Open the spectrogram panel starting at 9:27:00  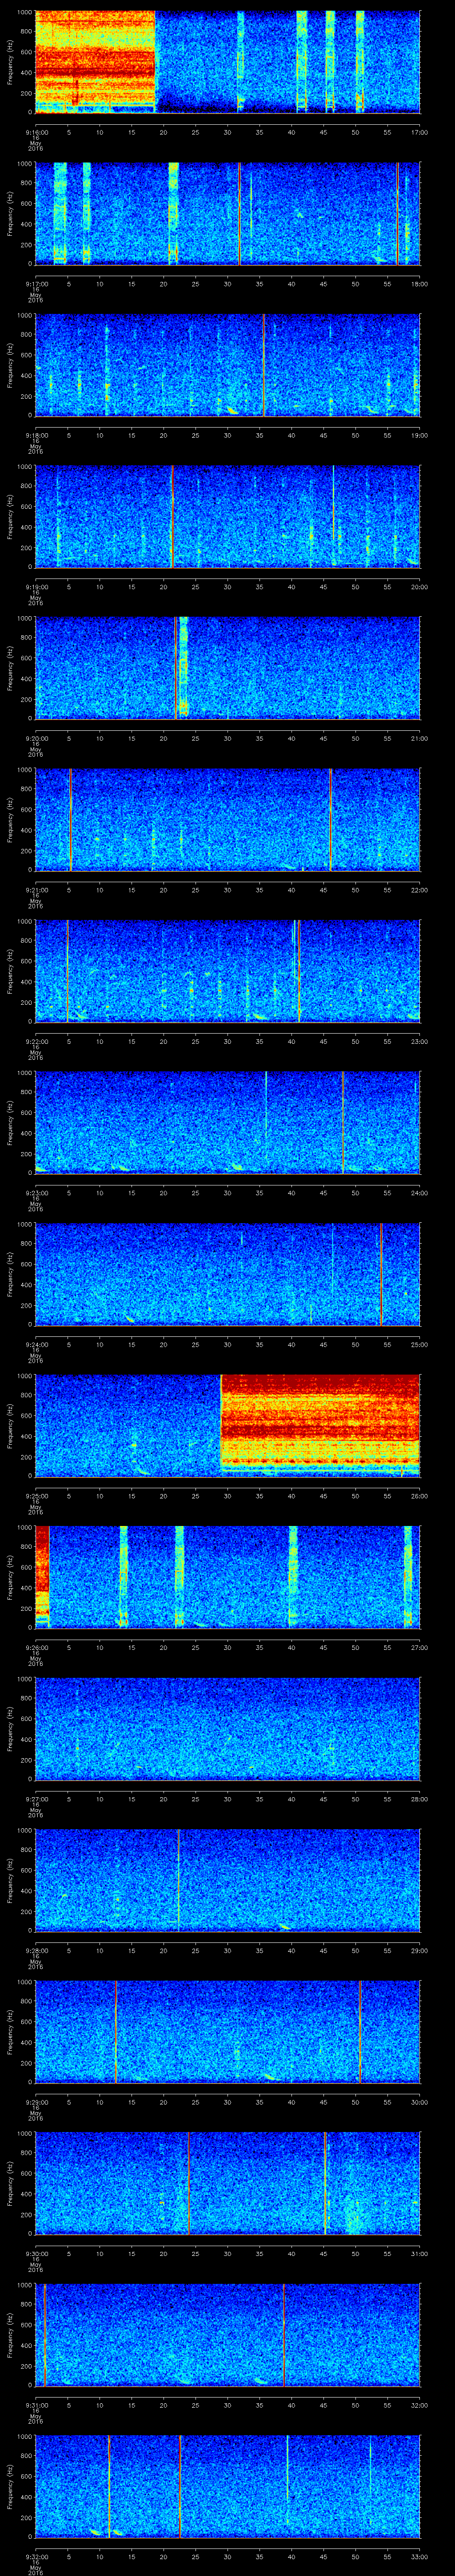[227, 1728]
